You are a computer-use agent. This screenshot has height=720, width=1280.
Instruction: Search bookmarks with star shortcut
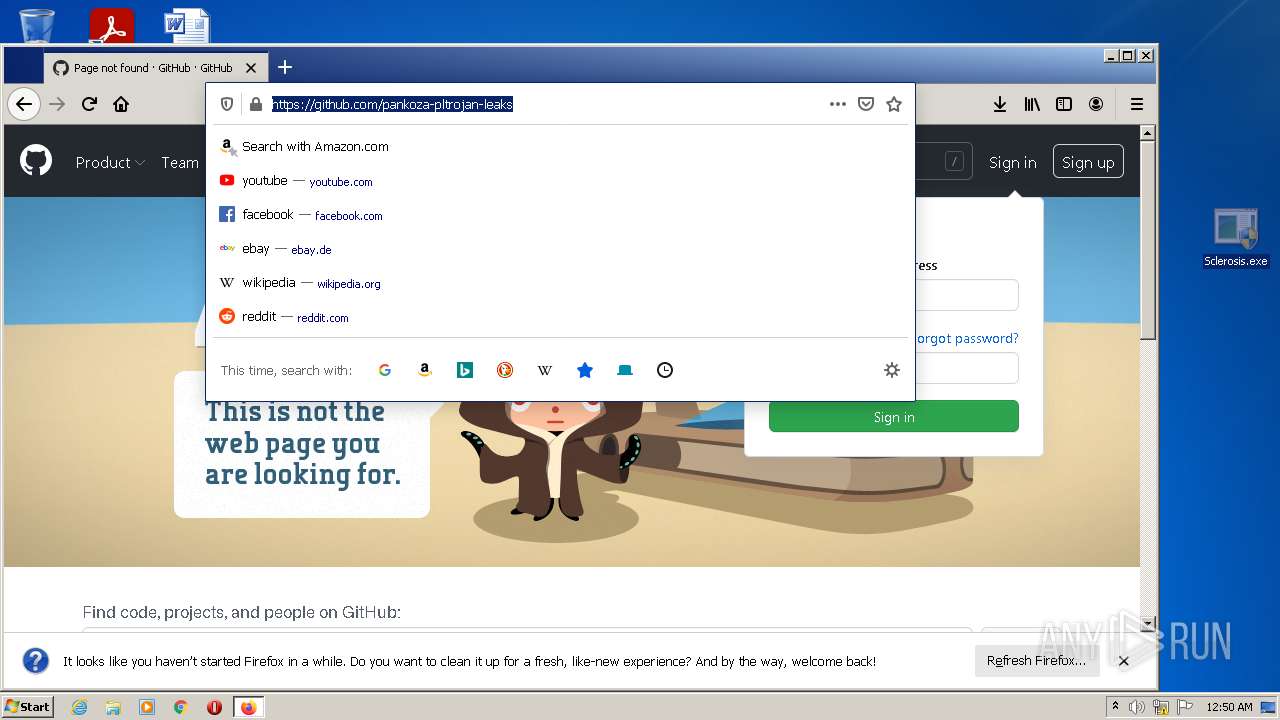[585, 370]
